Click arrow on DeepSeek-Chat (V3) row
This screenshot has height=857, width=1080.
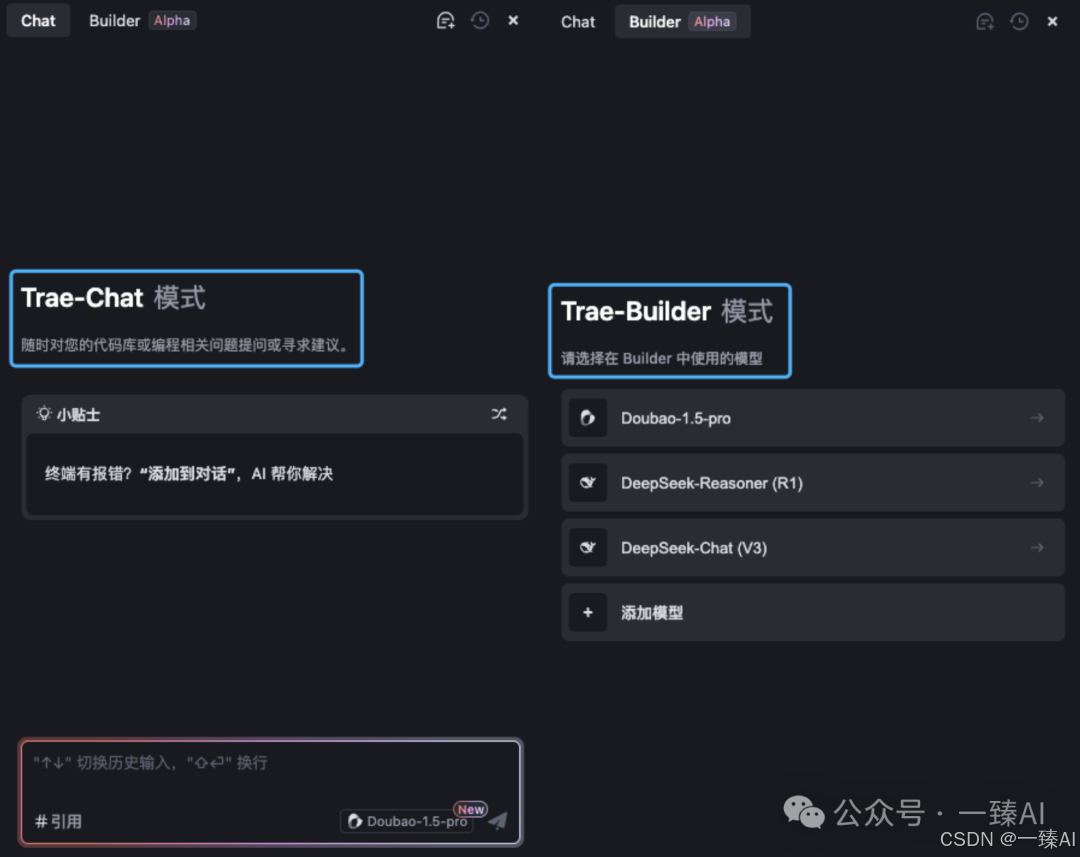click(x=1037, y=548)
